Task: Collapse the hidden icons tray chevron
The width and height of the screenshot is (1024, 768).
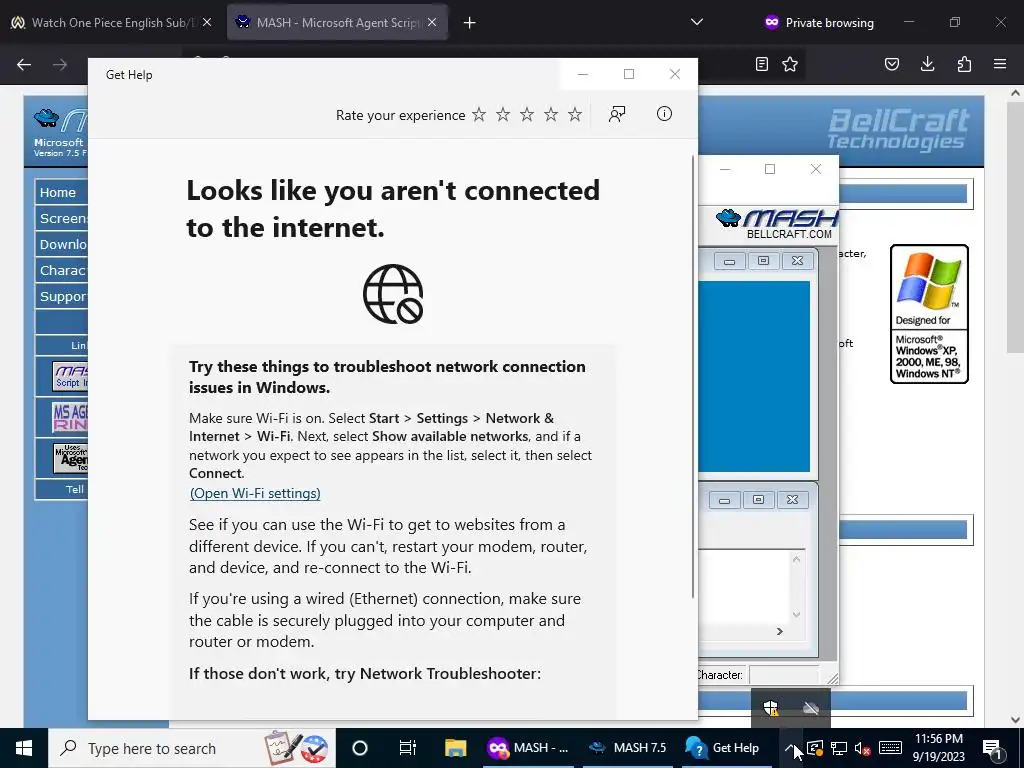Action: click(x=790, y=748)
